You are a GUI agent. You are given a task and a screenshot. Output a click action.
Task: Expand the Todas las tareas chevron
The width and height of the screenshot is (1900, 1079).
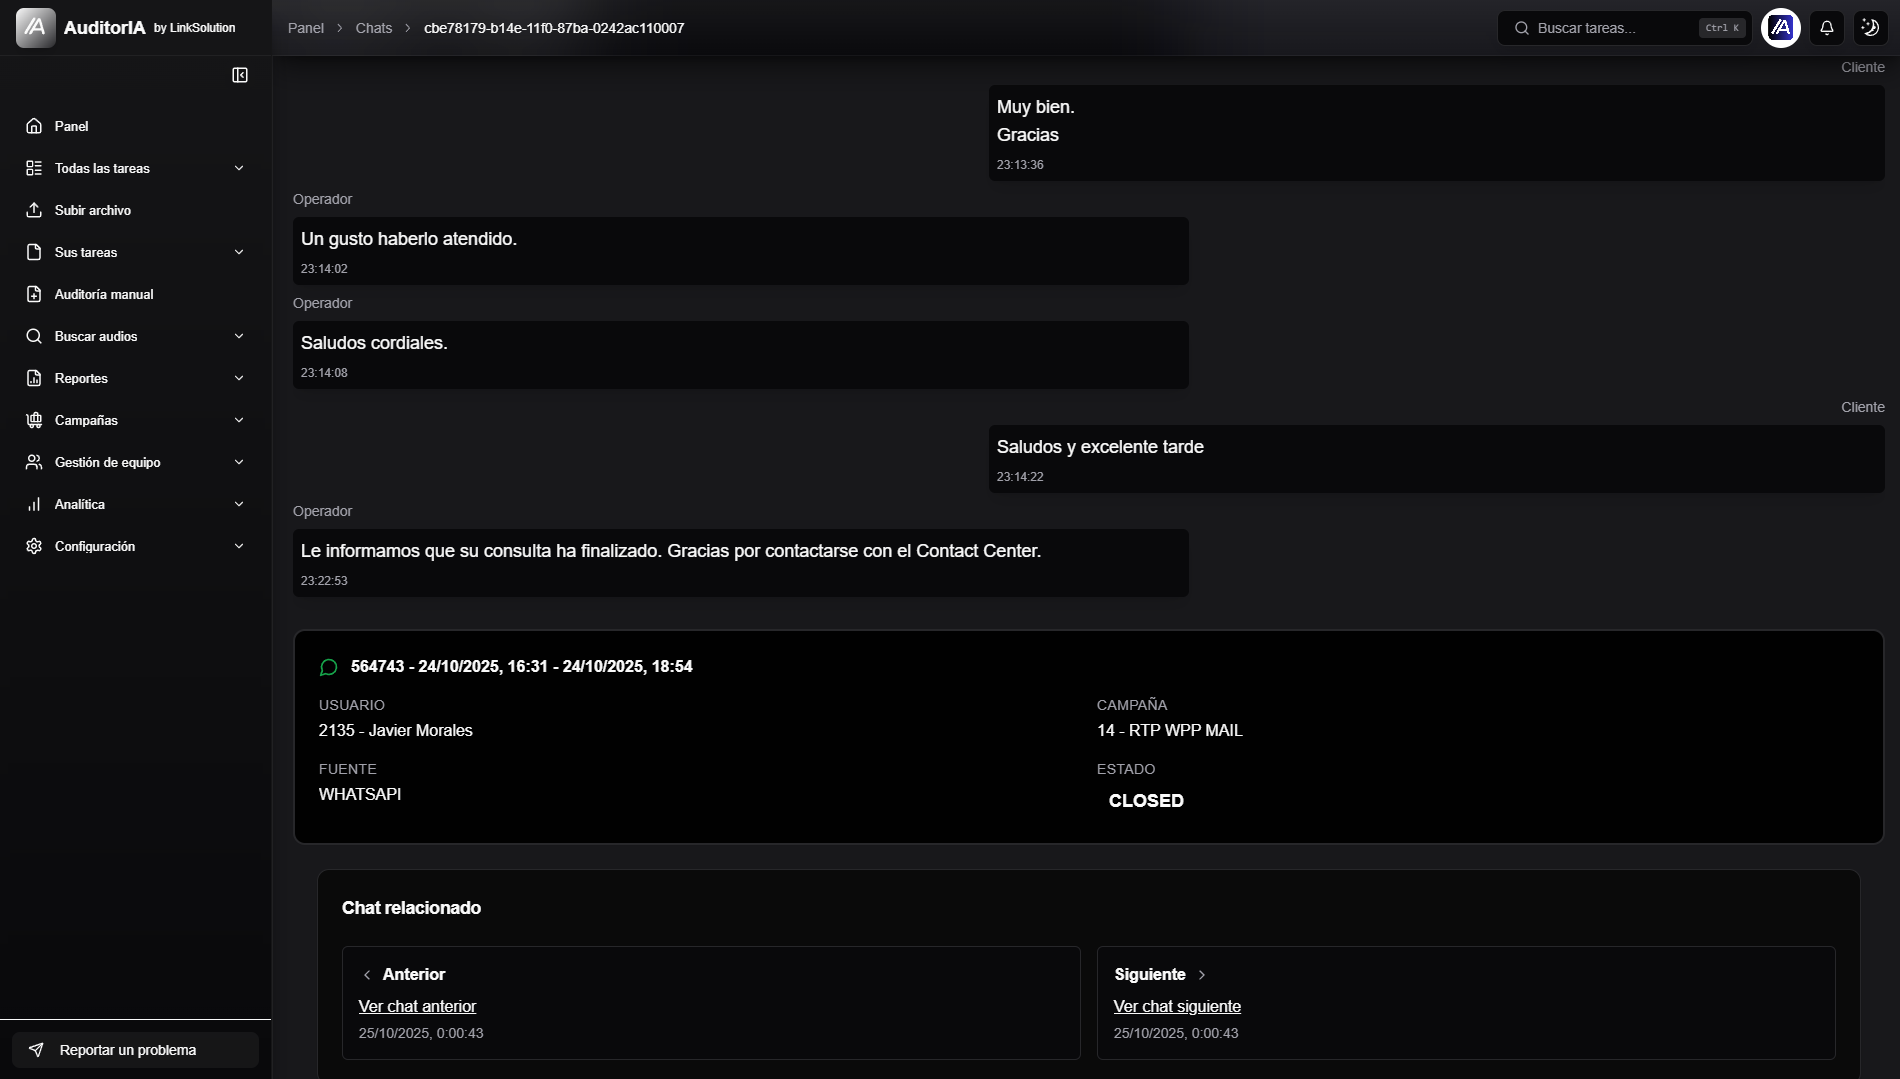click(239, 168)
